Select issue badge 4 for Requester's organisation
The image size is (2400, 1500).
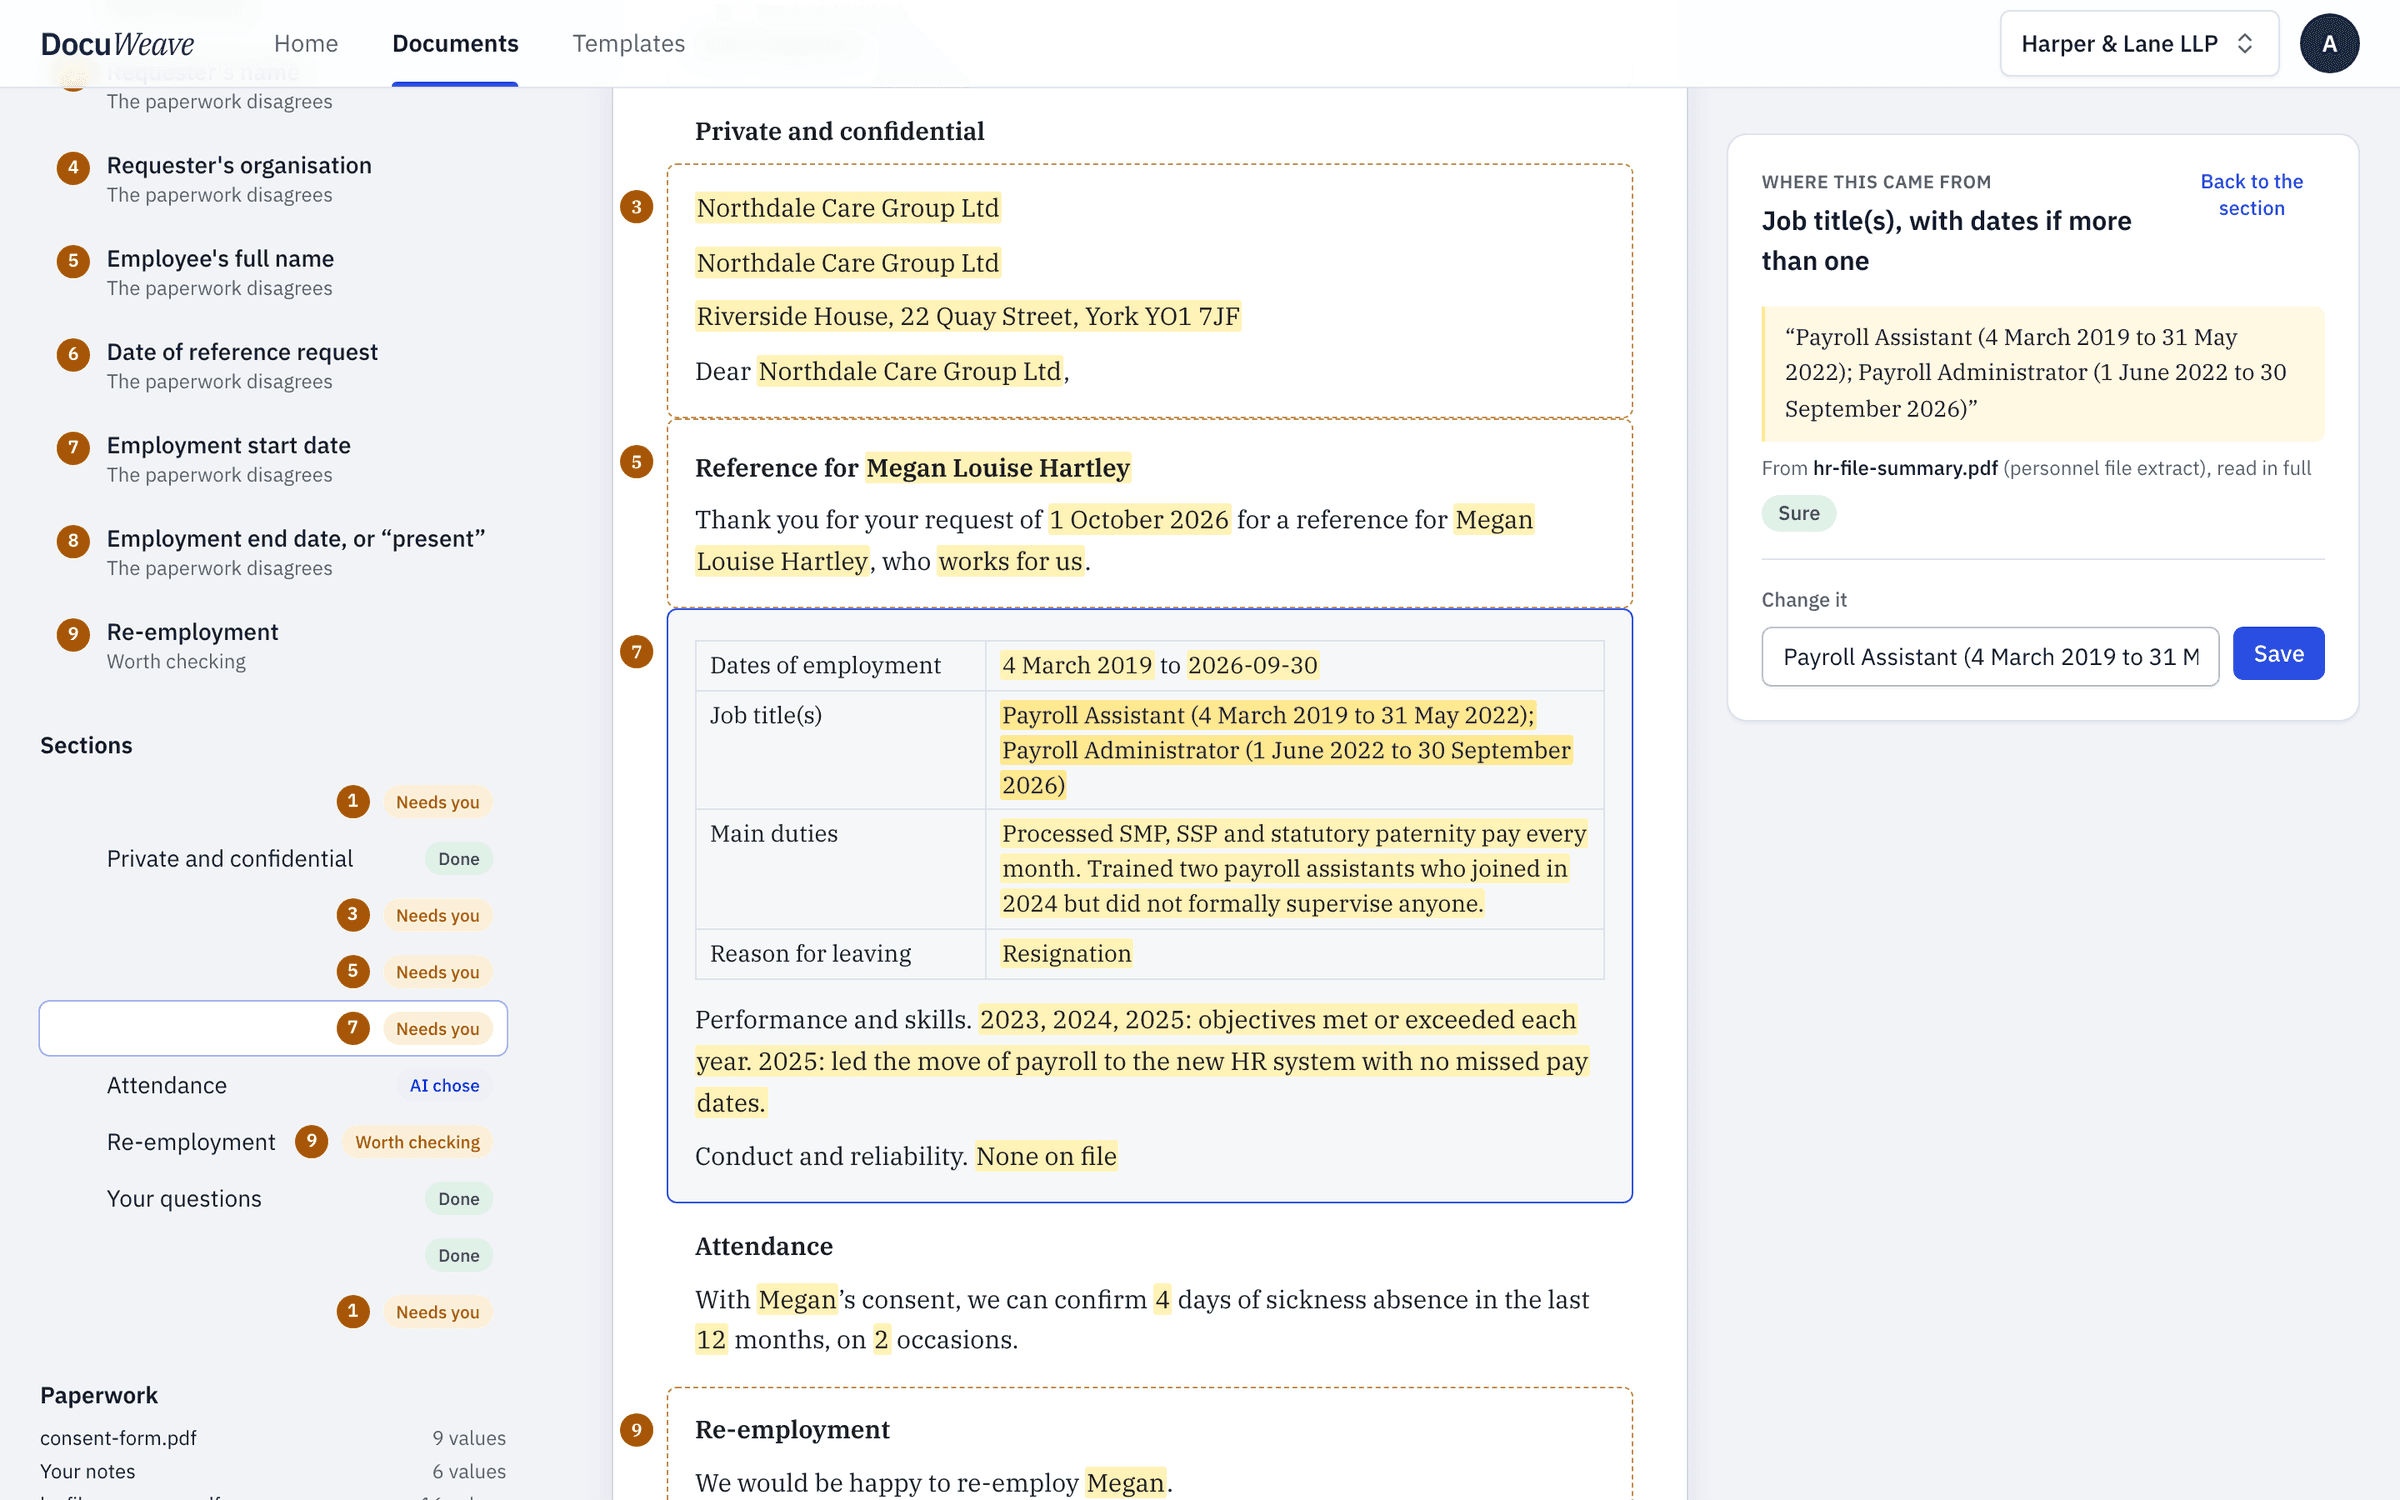(x=73, y=167)
